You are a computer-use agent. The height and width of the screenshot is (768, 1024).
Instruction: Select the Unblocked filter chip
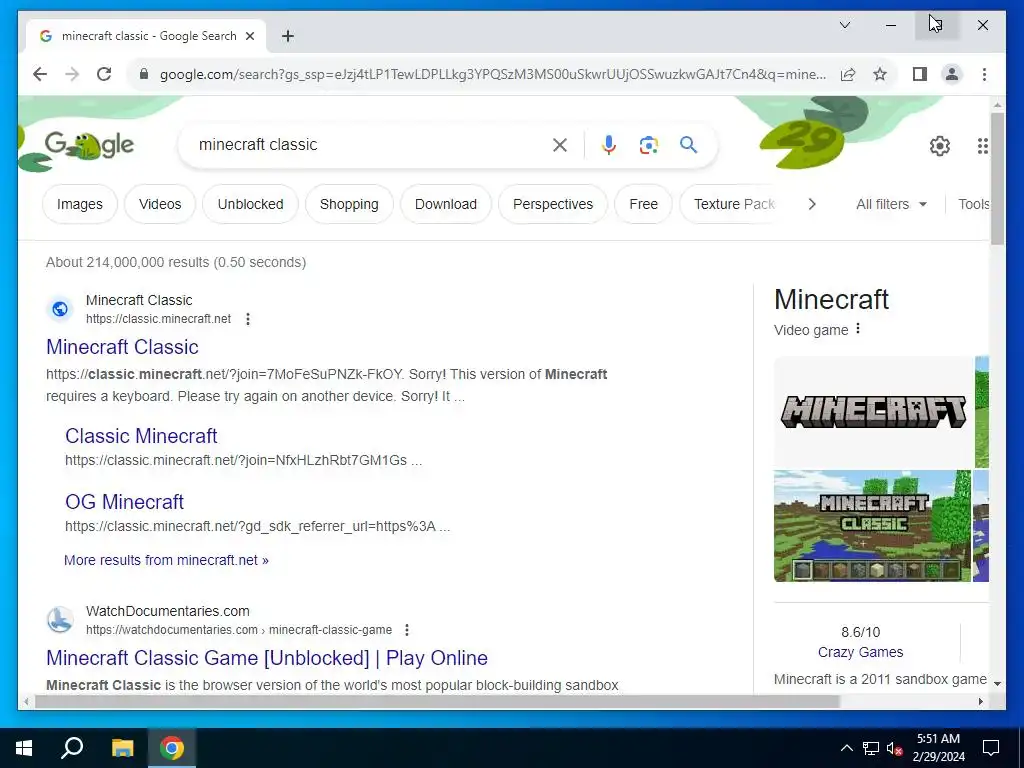(250, 204)
